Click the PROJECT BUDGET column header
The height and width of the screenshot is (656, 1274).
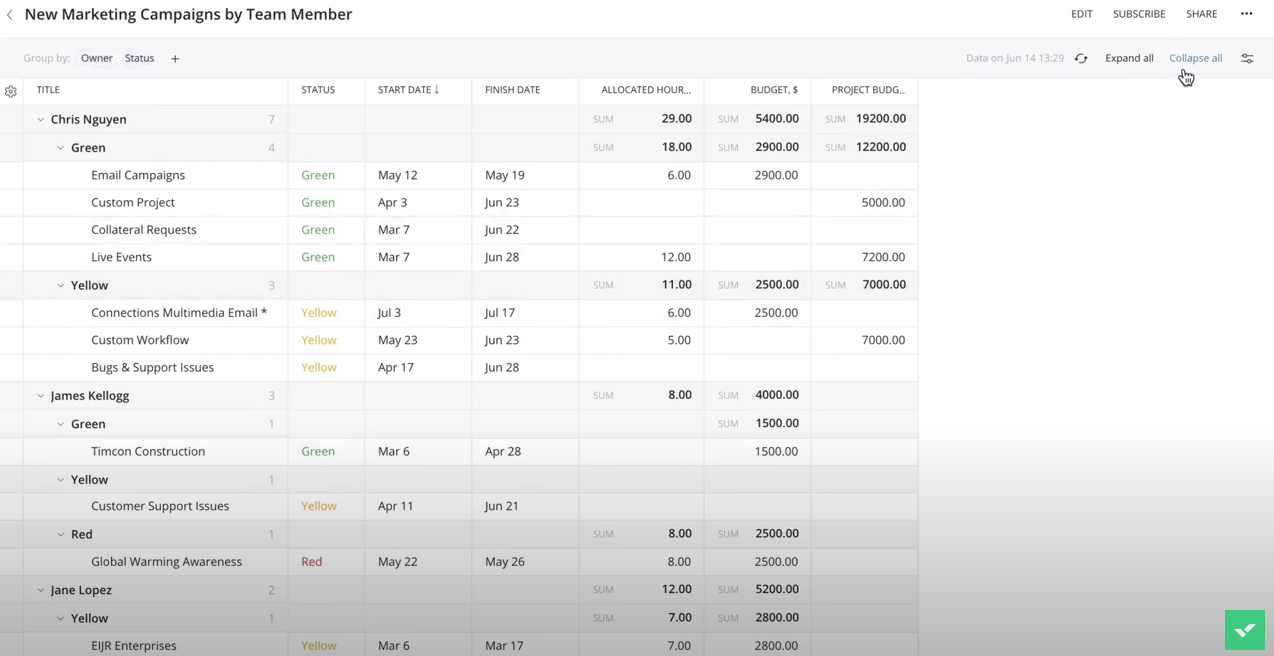tap(868, 90)
